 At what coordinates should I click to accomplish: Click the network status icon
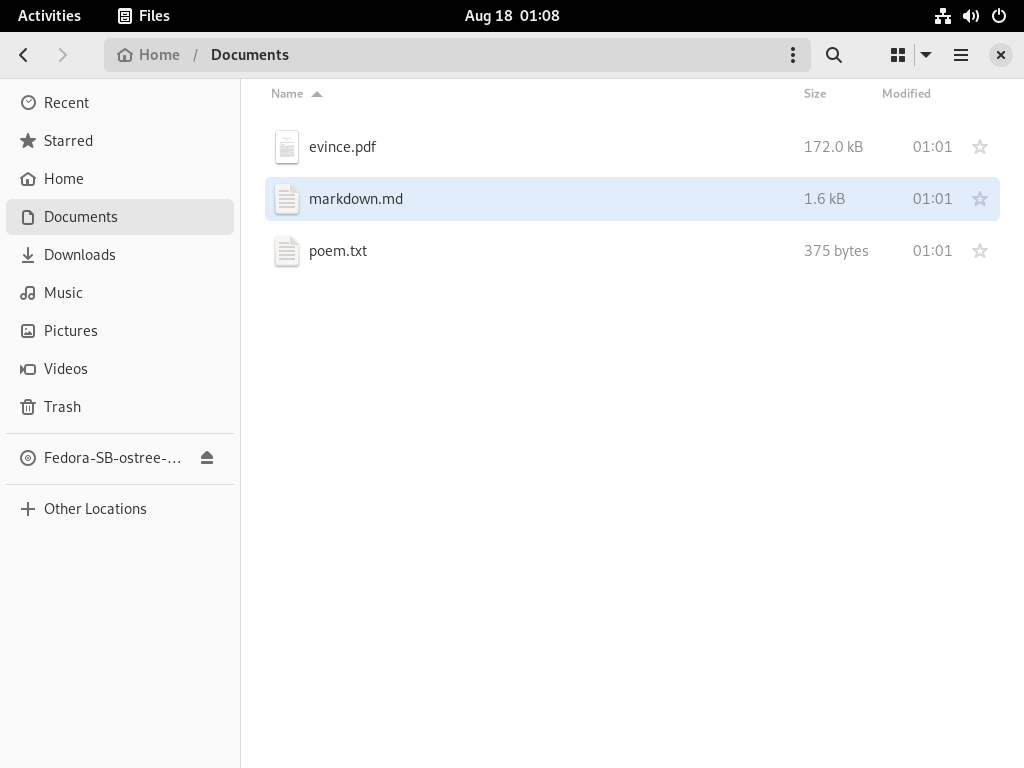tap(942, 16)
